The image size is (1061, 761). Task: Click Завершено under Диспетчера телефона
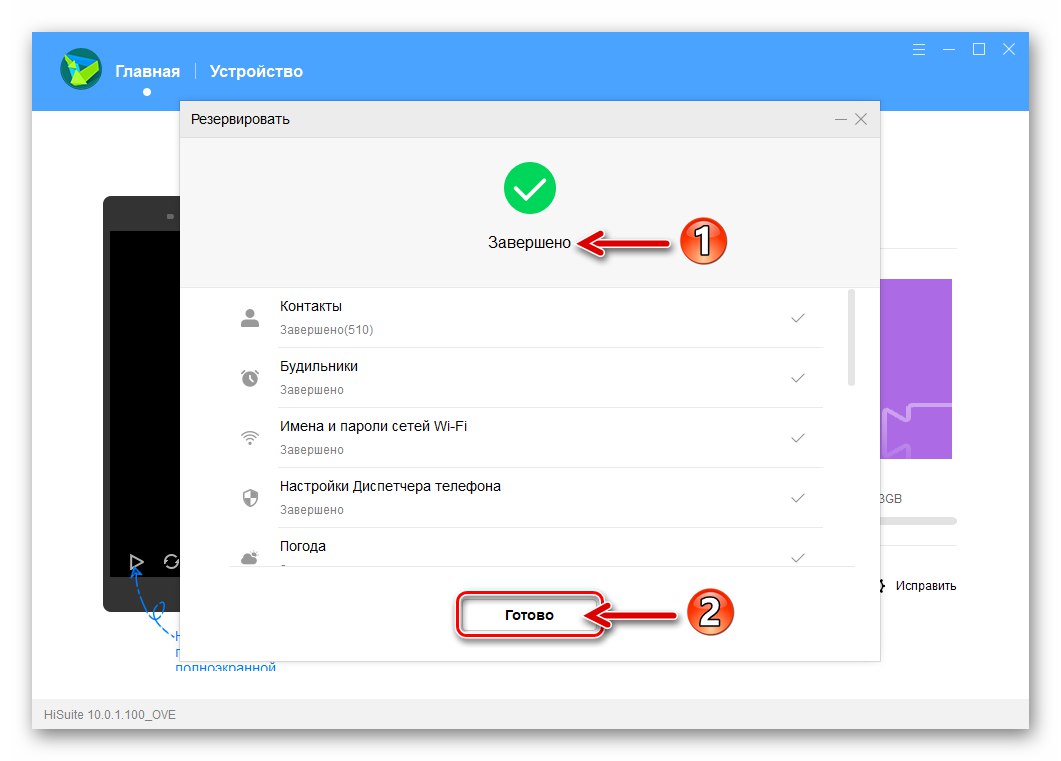[x=312, y=509]
